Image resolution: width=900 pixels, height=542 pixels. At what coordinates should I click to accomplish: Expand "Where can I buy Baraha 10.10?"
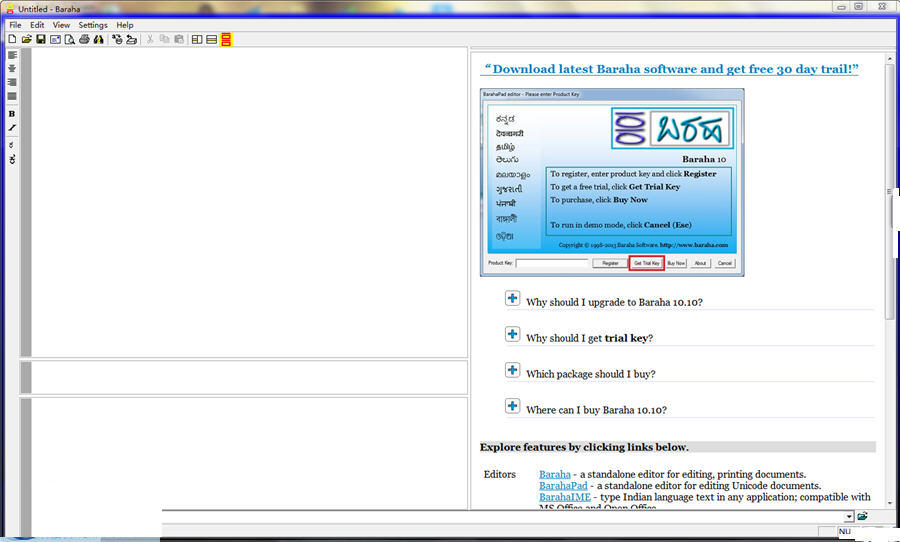click(512, 406)
